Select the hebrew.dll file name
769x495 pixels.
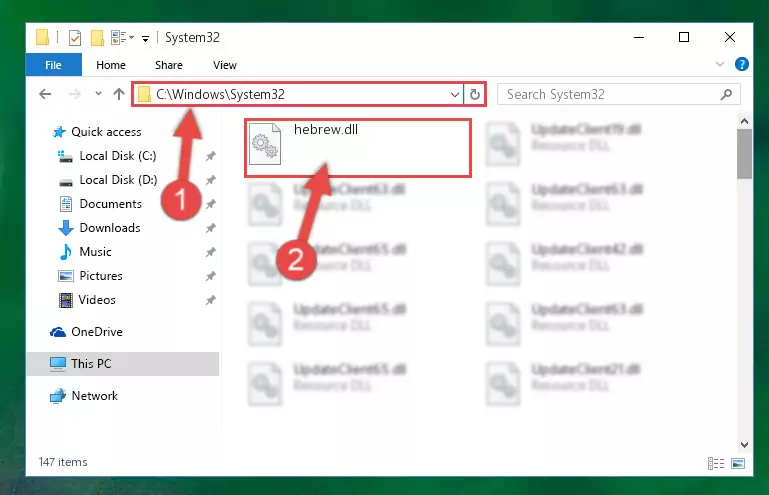click(x=326, y=130)
